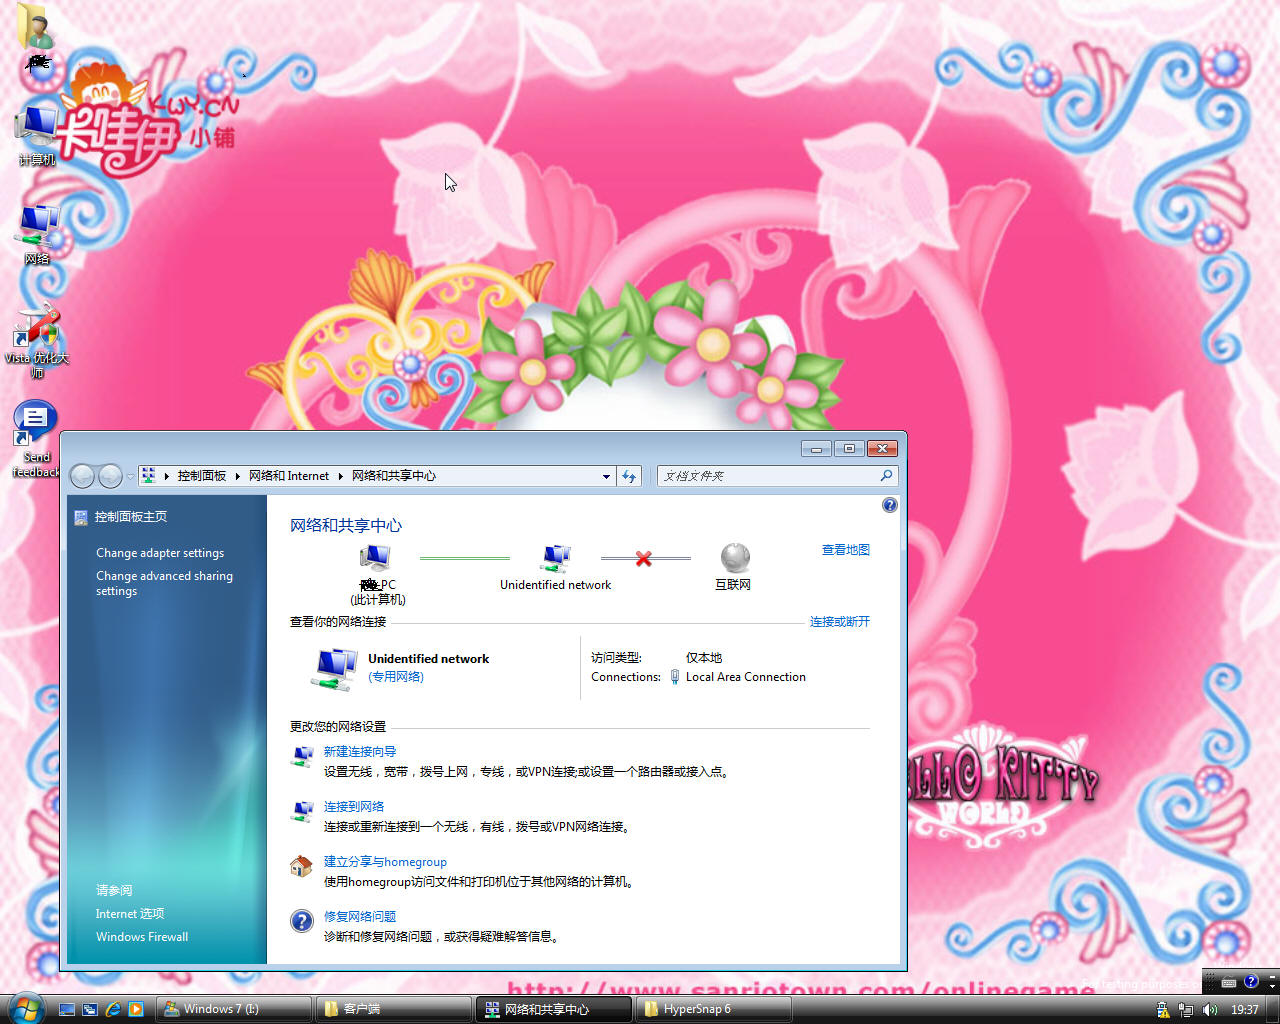Expand the address bar history dropdown
Image resolution: width=1280 pixels, height=1024 pixels.
tap(606, 476)
